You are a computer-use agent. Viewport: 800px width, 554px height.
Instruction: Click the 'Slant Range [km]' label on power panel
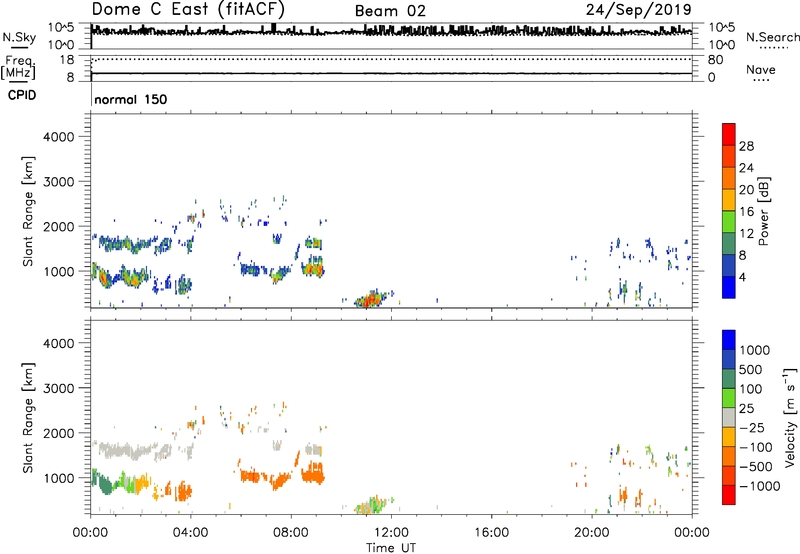(x=28, y=211)
